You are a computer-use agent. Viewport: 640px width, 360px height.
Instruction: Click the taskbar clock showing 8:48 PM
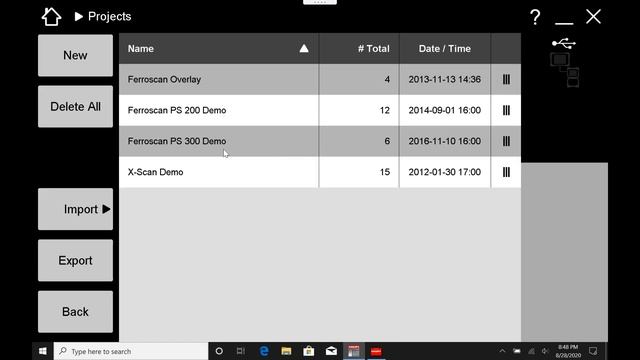click(568, 351)
